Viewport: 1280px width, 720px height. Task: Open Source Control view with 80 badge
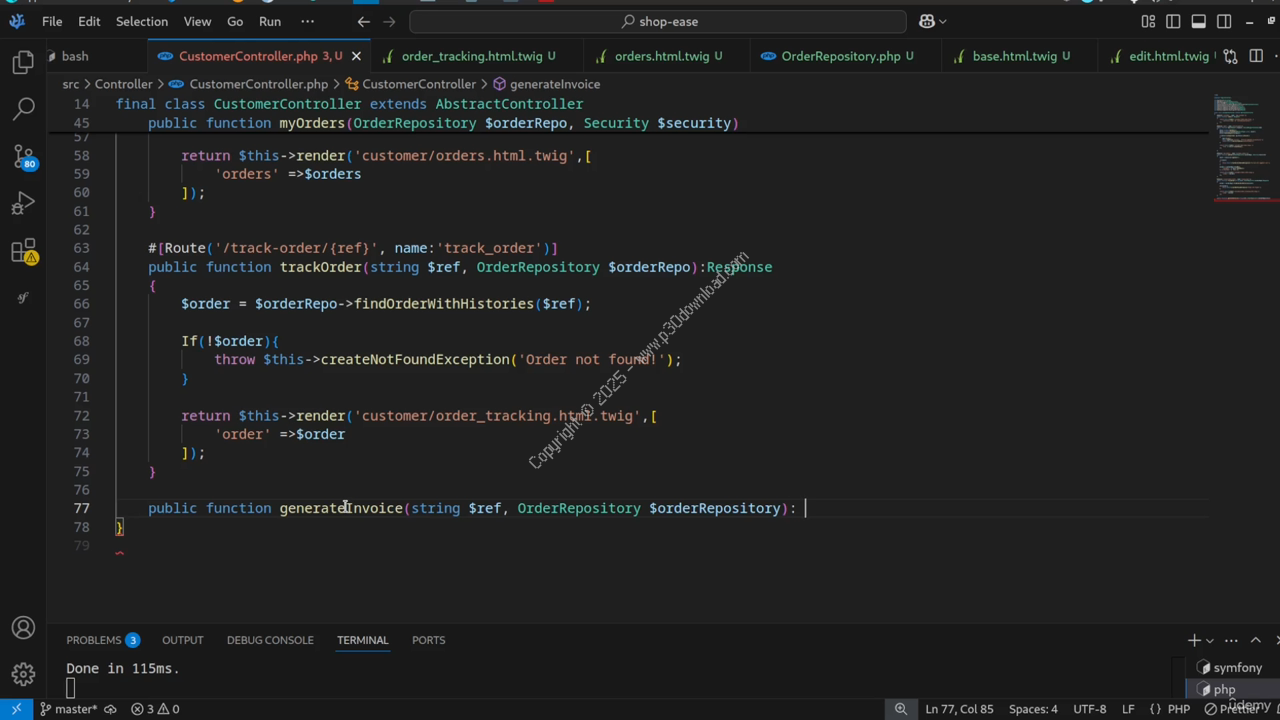[23, 156]
